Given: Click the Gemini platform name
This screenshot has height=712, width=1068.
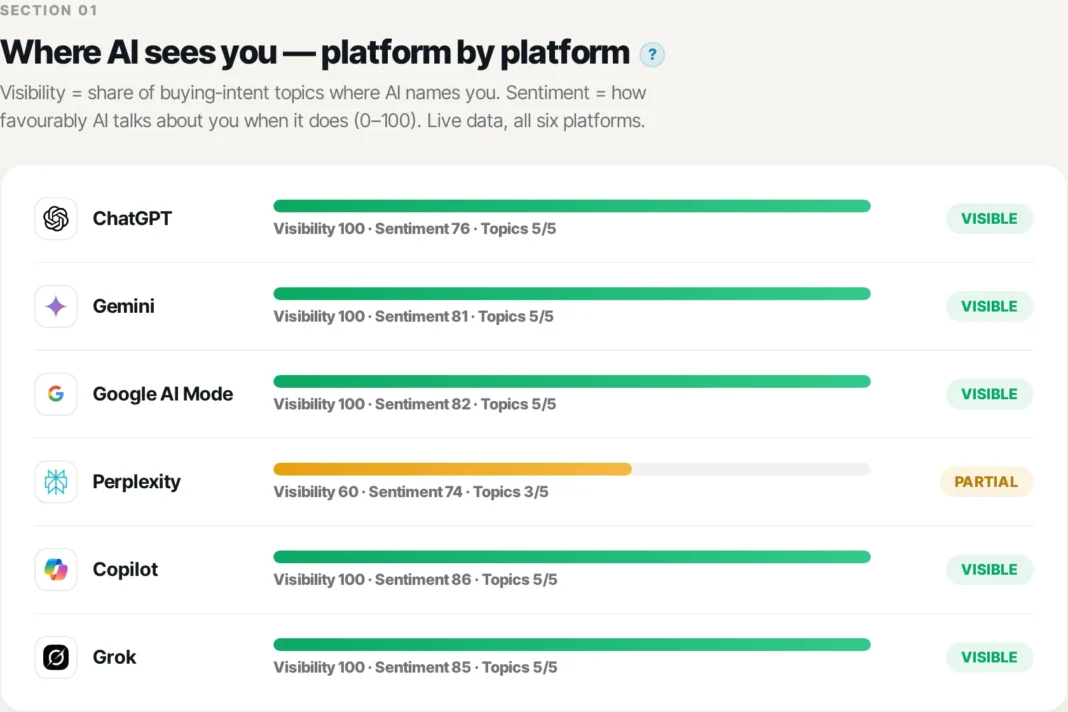Looking at the screenshot, I should 123,307.
